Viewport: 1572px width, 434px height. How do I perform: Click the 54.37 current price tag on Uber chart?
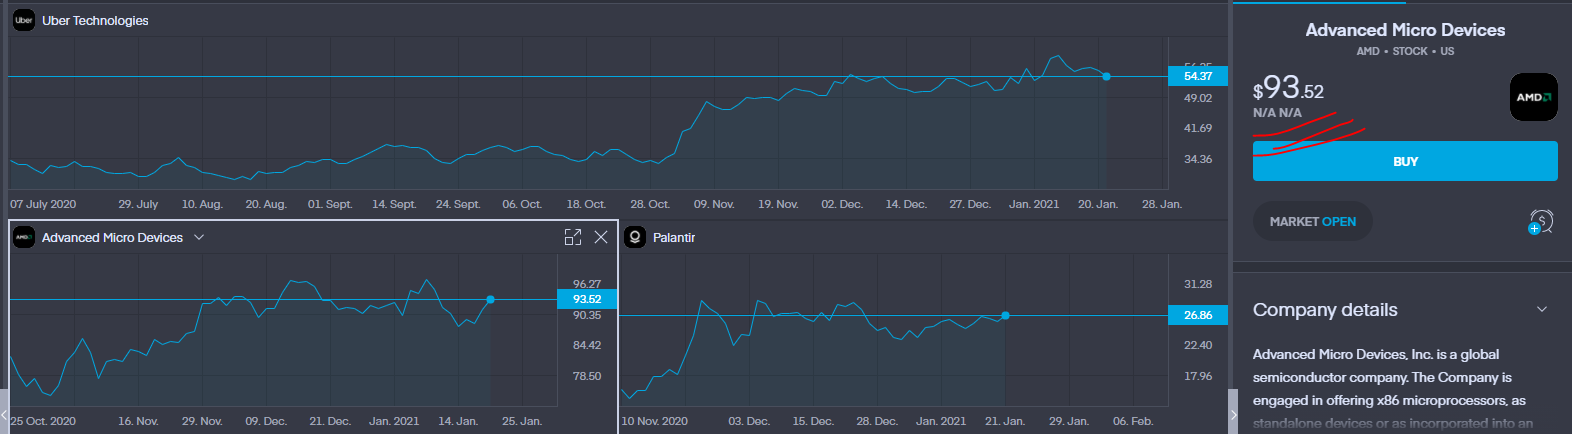tap(1198, 76)
